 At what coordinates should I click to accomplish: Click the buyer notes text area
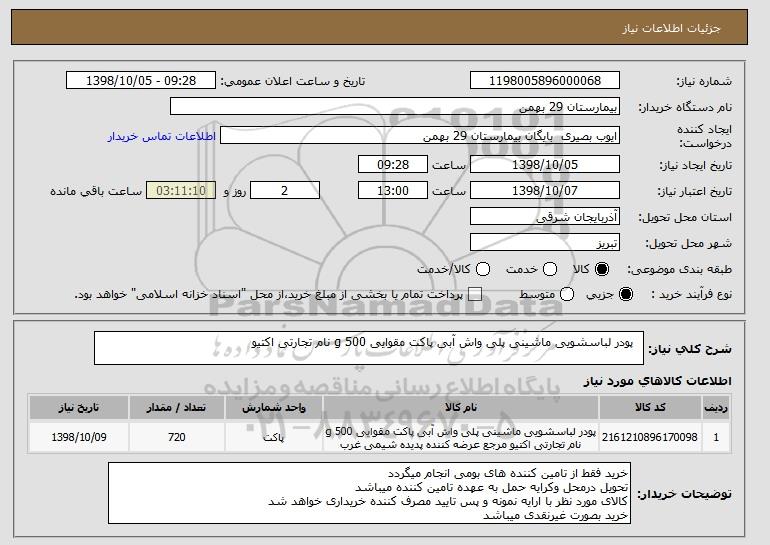point(369,493)
